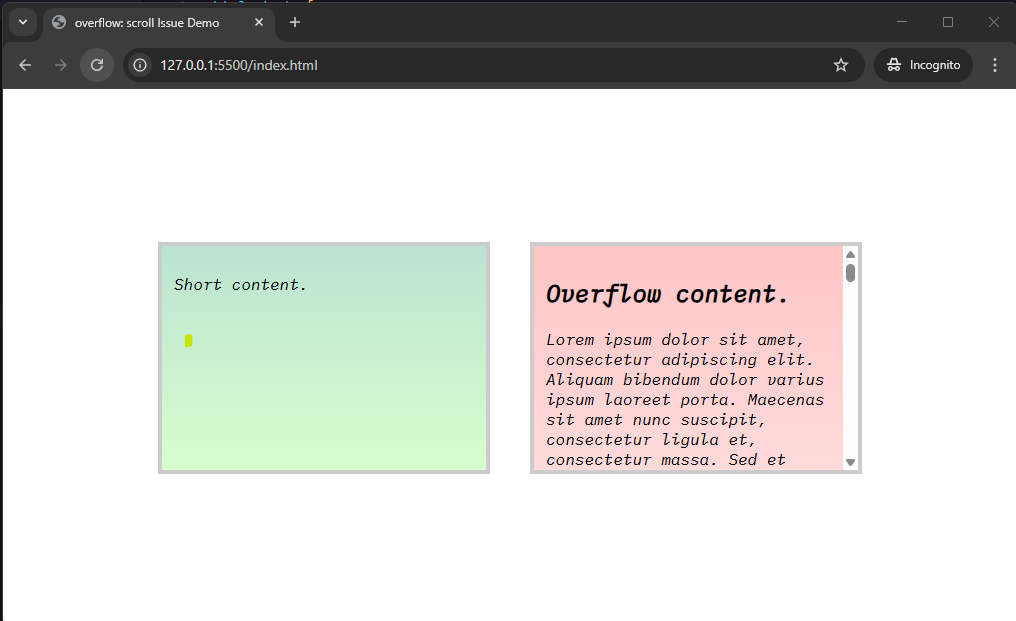The width and height of the screenshot is (1016, 621).
Task: Bookmark this page with the star icon
Action: [x=840, y=65]
